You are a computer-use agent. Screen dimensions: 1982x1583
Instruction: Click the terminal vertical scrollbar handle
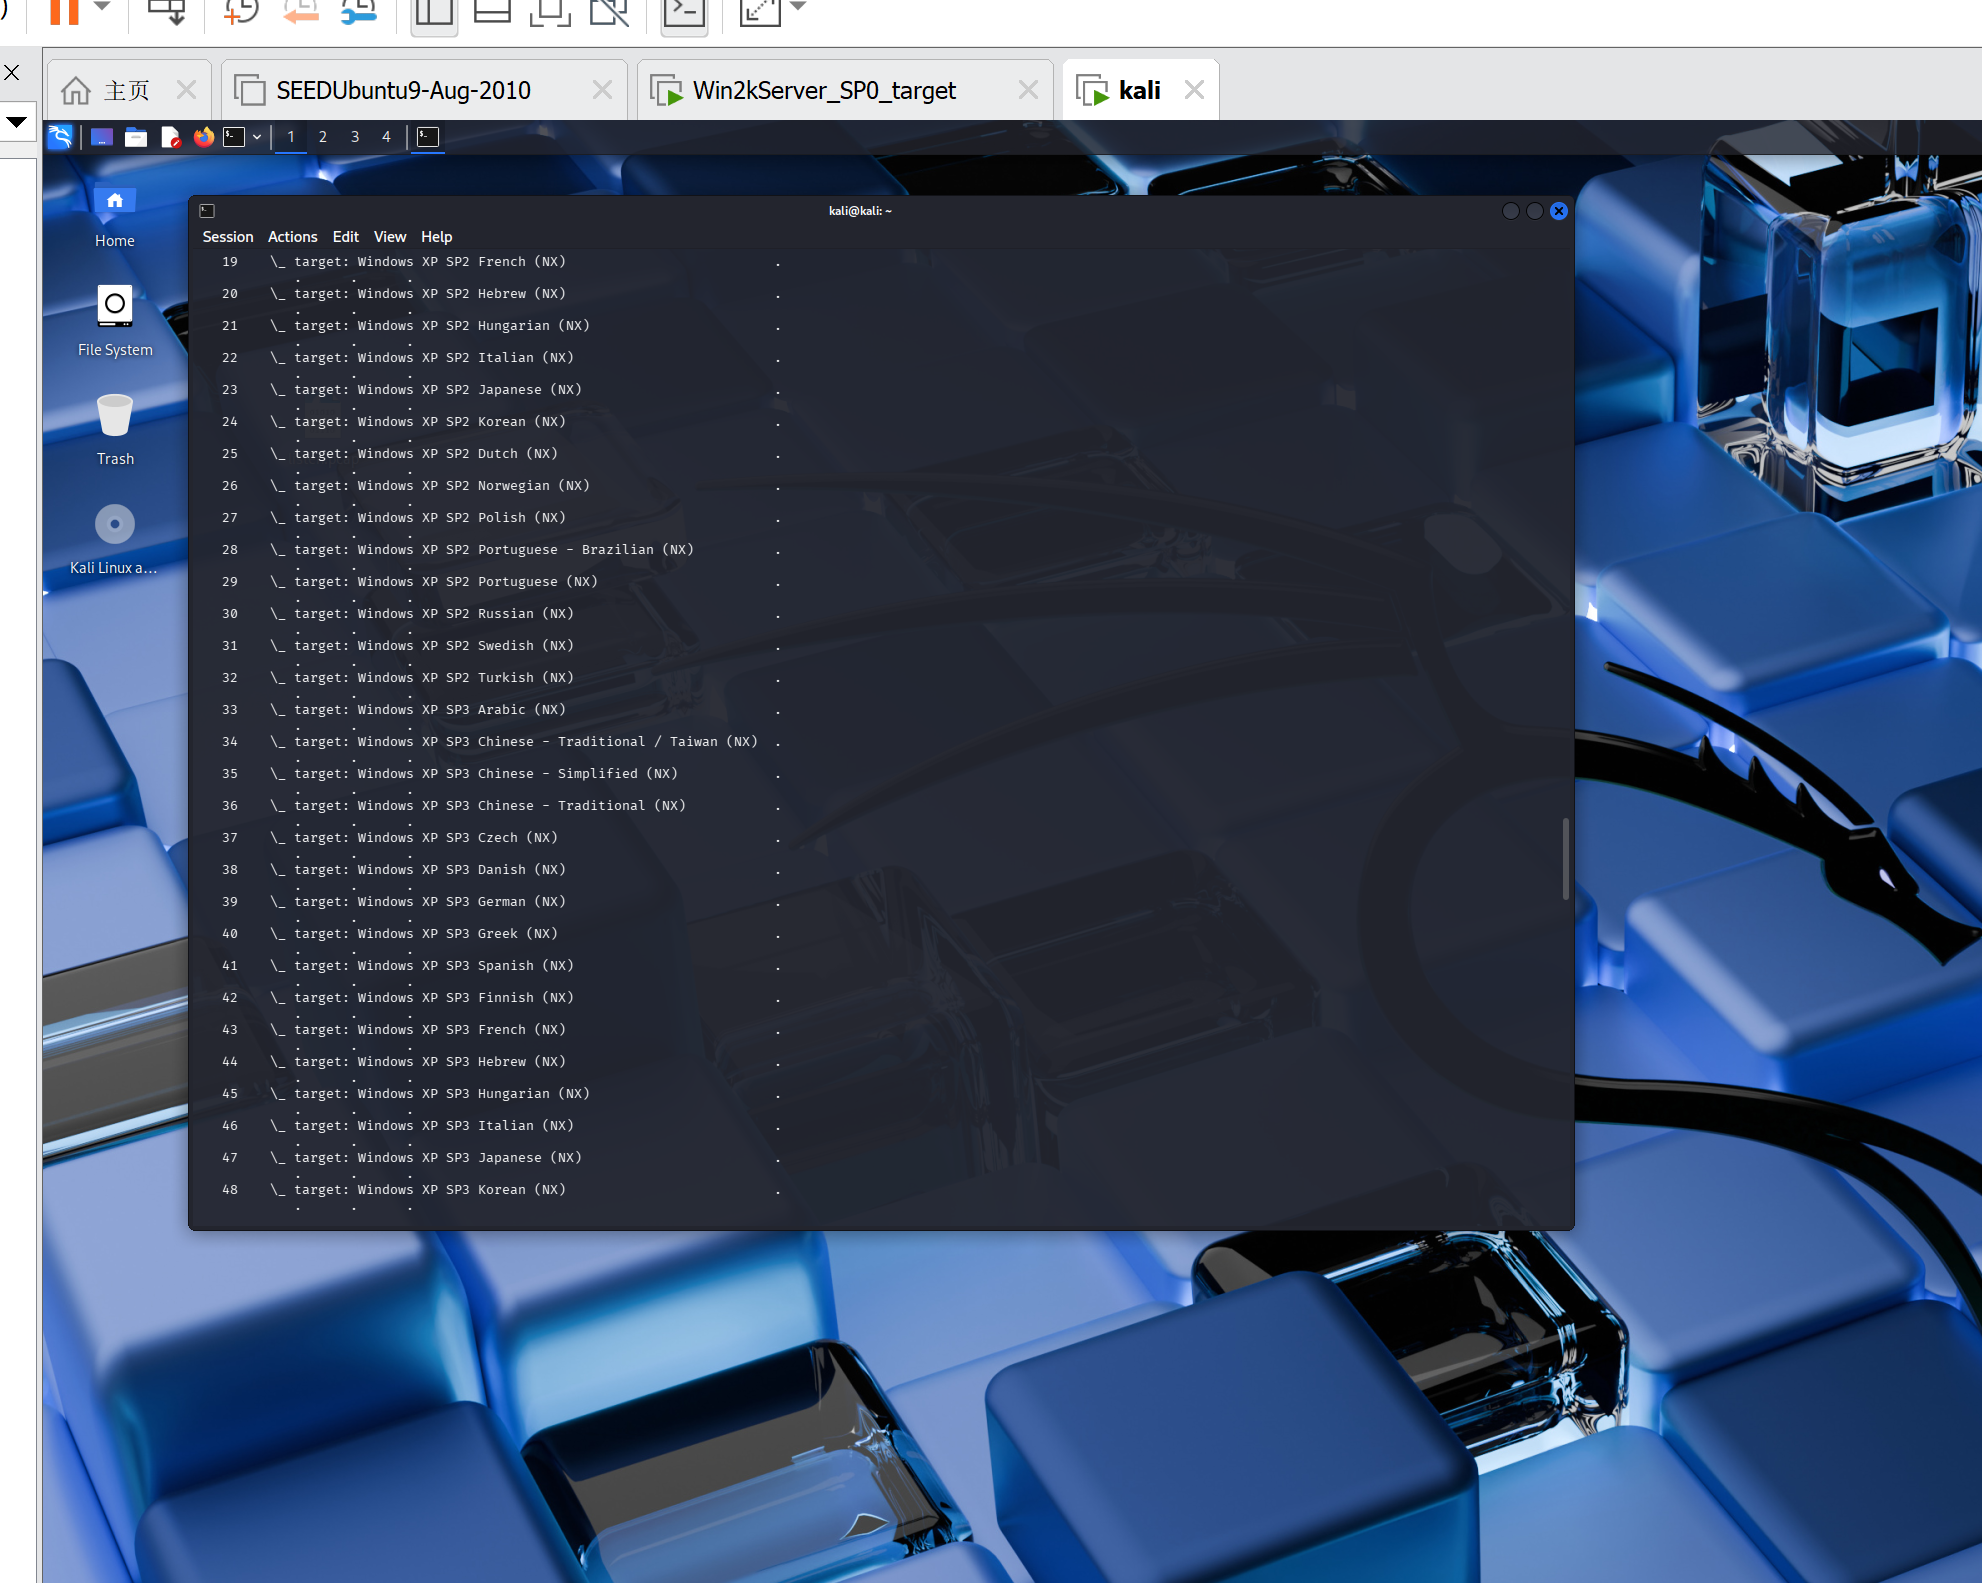tap(1565, 858)
